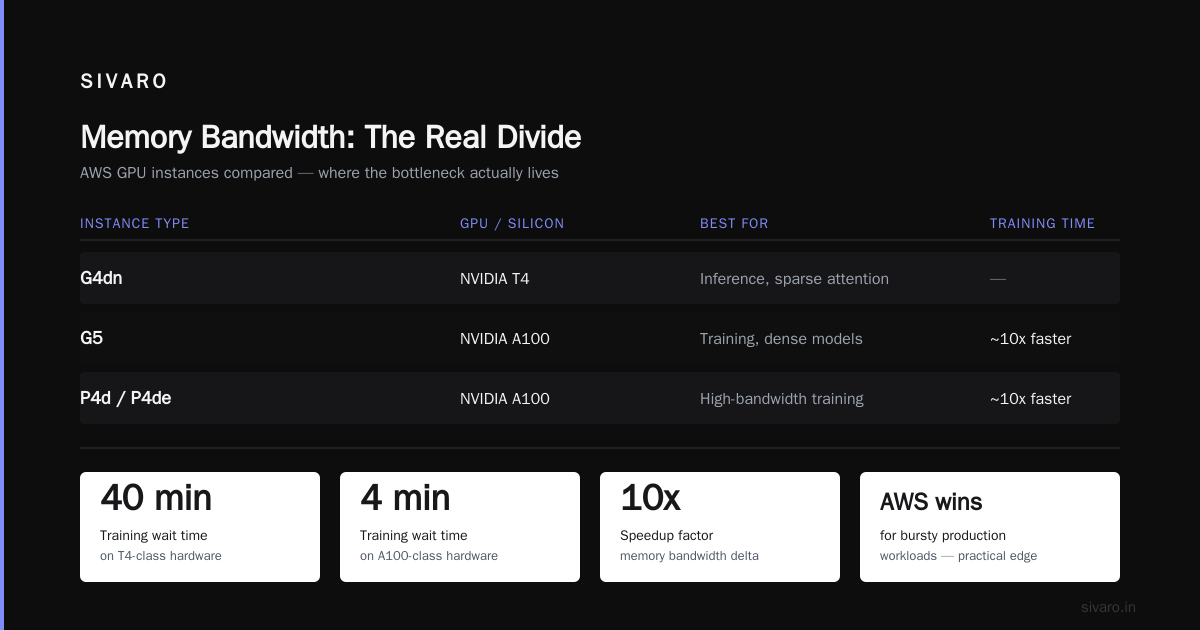
Task: Select the heading 'Memory Bandwidth: The Real Divide'
Action: click(330, 137)
